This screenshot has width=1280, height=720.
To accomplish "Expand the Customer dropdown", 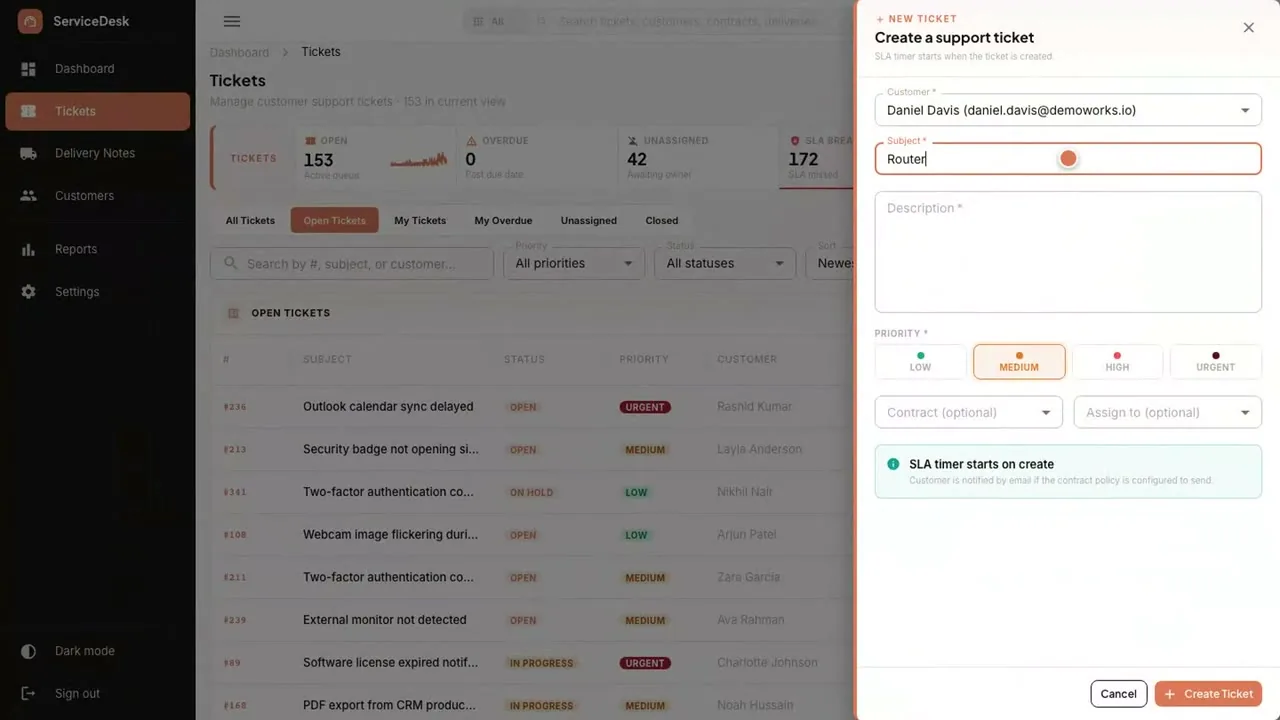I will click(x=1068, y=110).
